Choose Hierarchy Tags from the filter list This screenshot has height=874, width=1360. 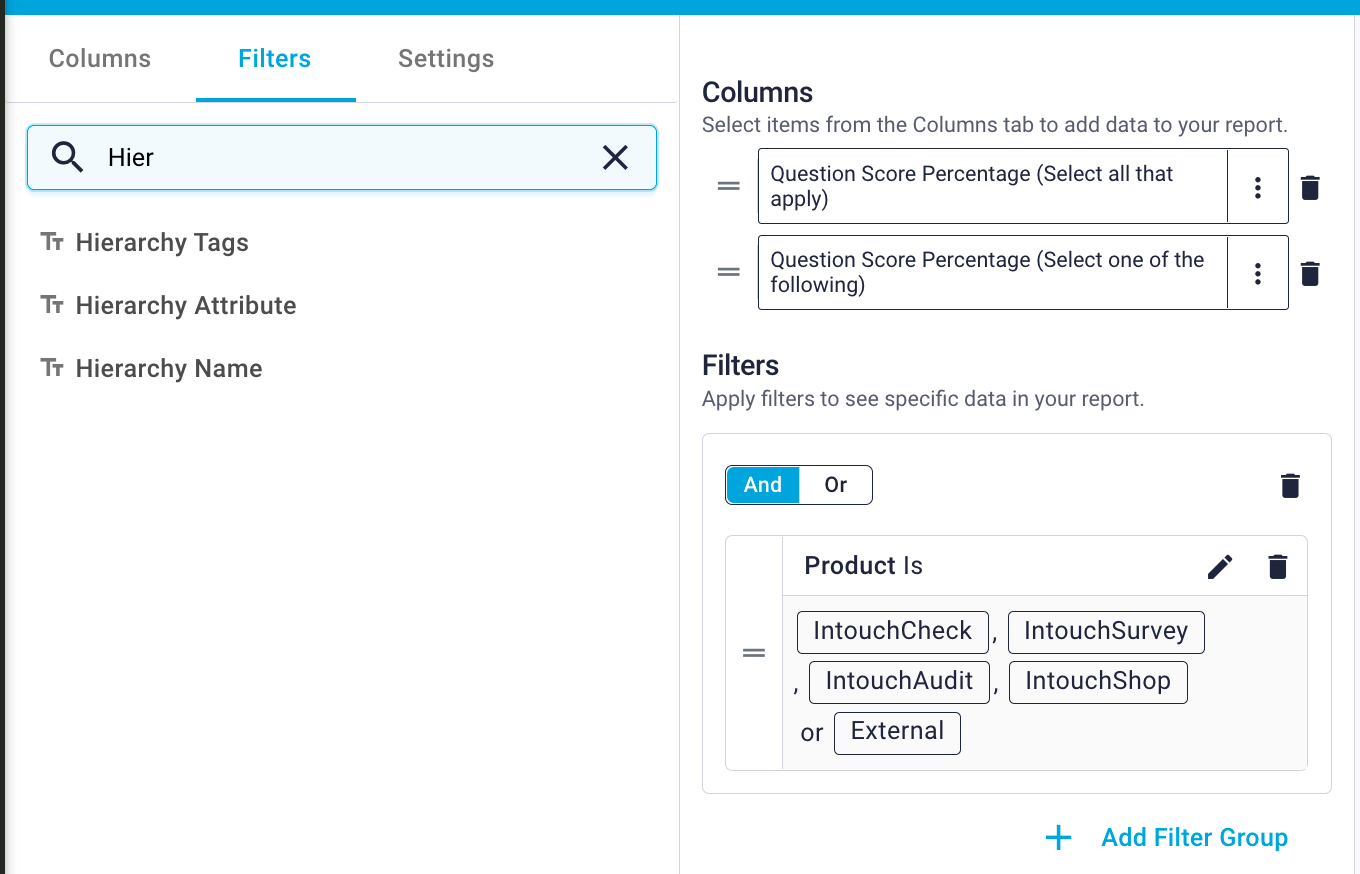coord(162,243)
